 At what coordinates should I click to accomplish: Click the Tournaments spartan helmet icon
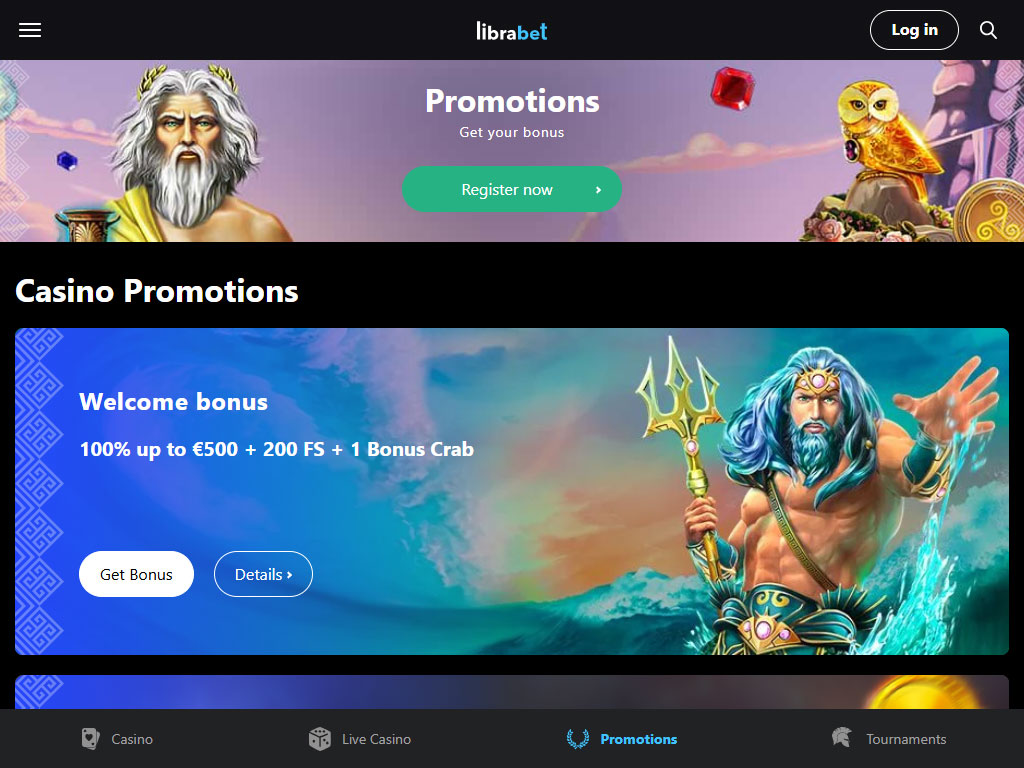click(x=842, y=738)
